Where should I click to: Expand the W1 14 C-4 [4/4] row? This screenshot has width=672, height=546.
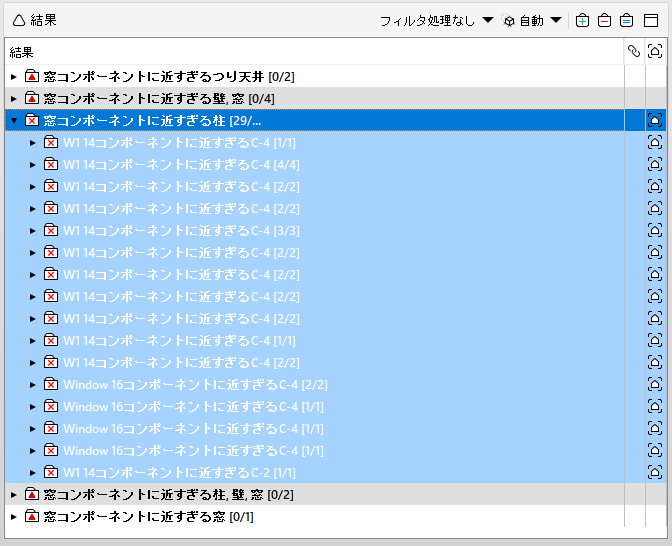33,165
